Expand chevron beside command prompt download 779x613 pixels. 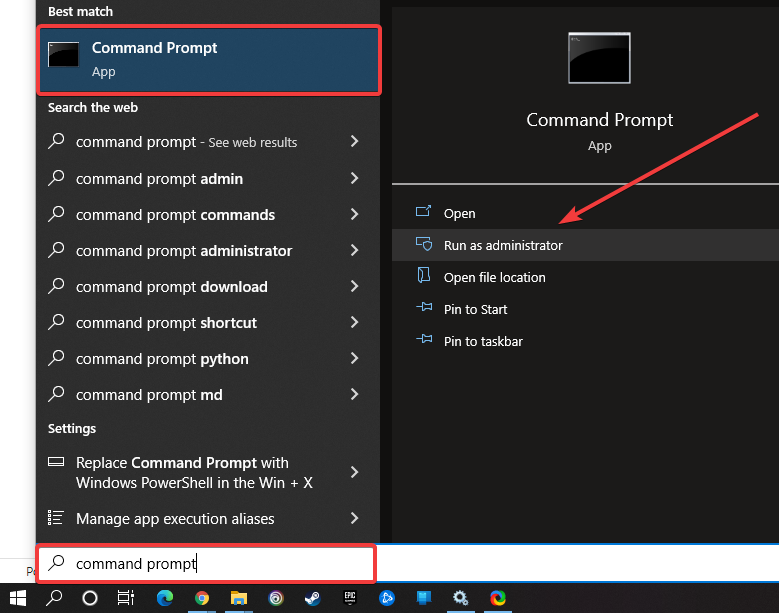(x=354, y=287)
